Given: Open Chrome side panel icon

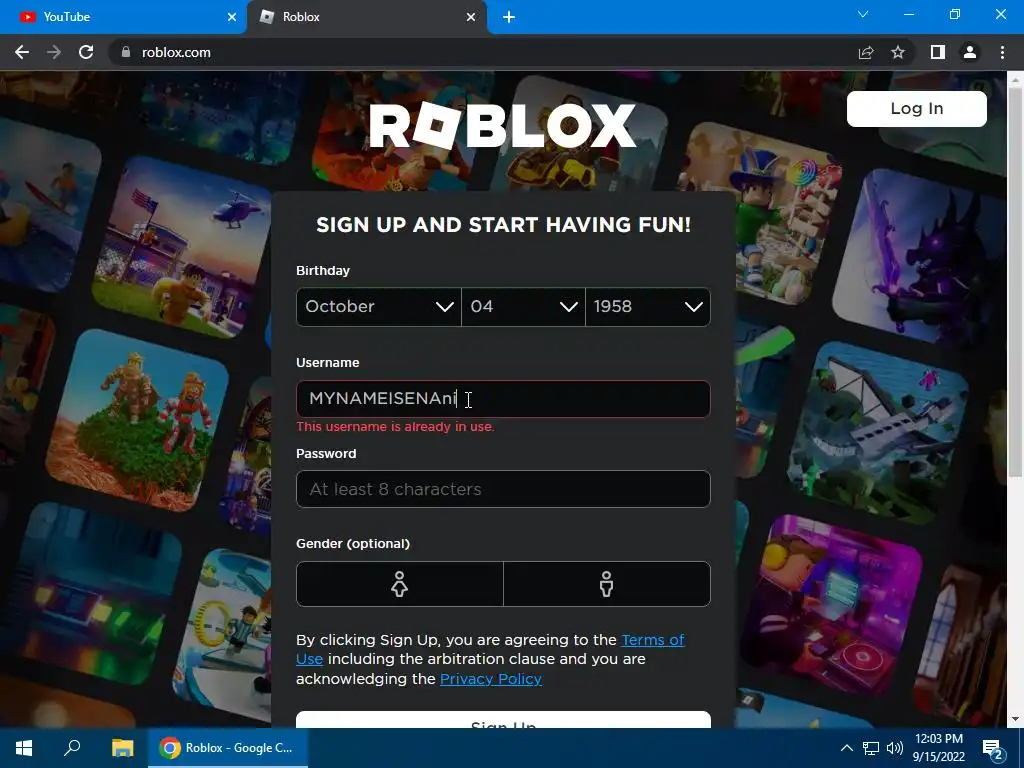Looking at the screenshot, I should tap(938, 52).
